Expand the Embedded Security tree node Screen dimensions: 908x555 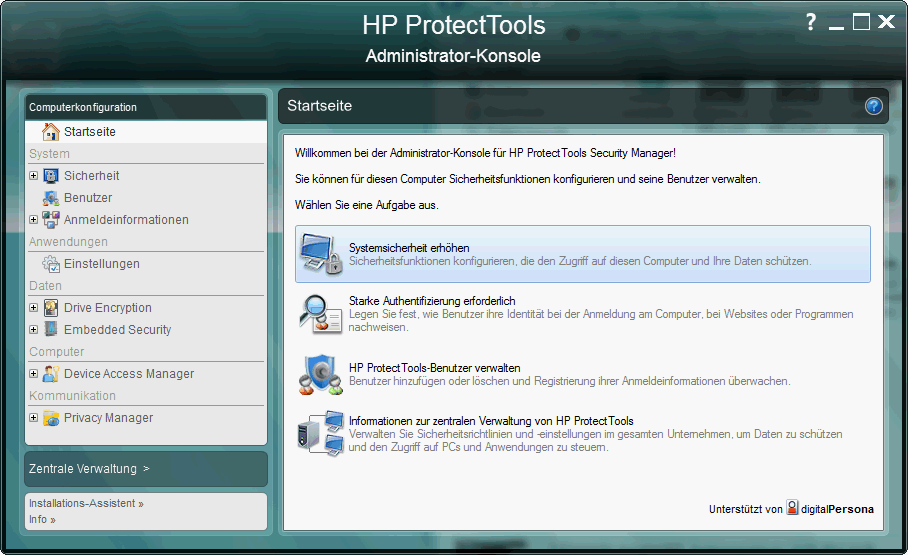(33, 330)
